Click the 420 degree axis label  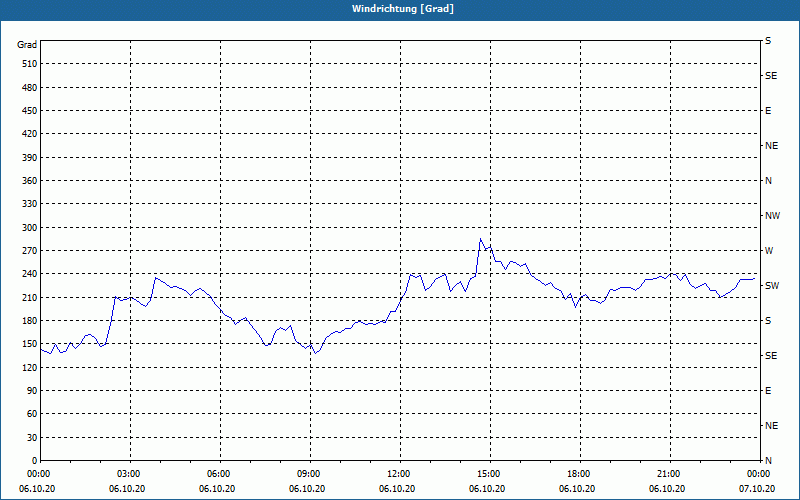[30, 134]
